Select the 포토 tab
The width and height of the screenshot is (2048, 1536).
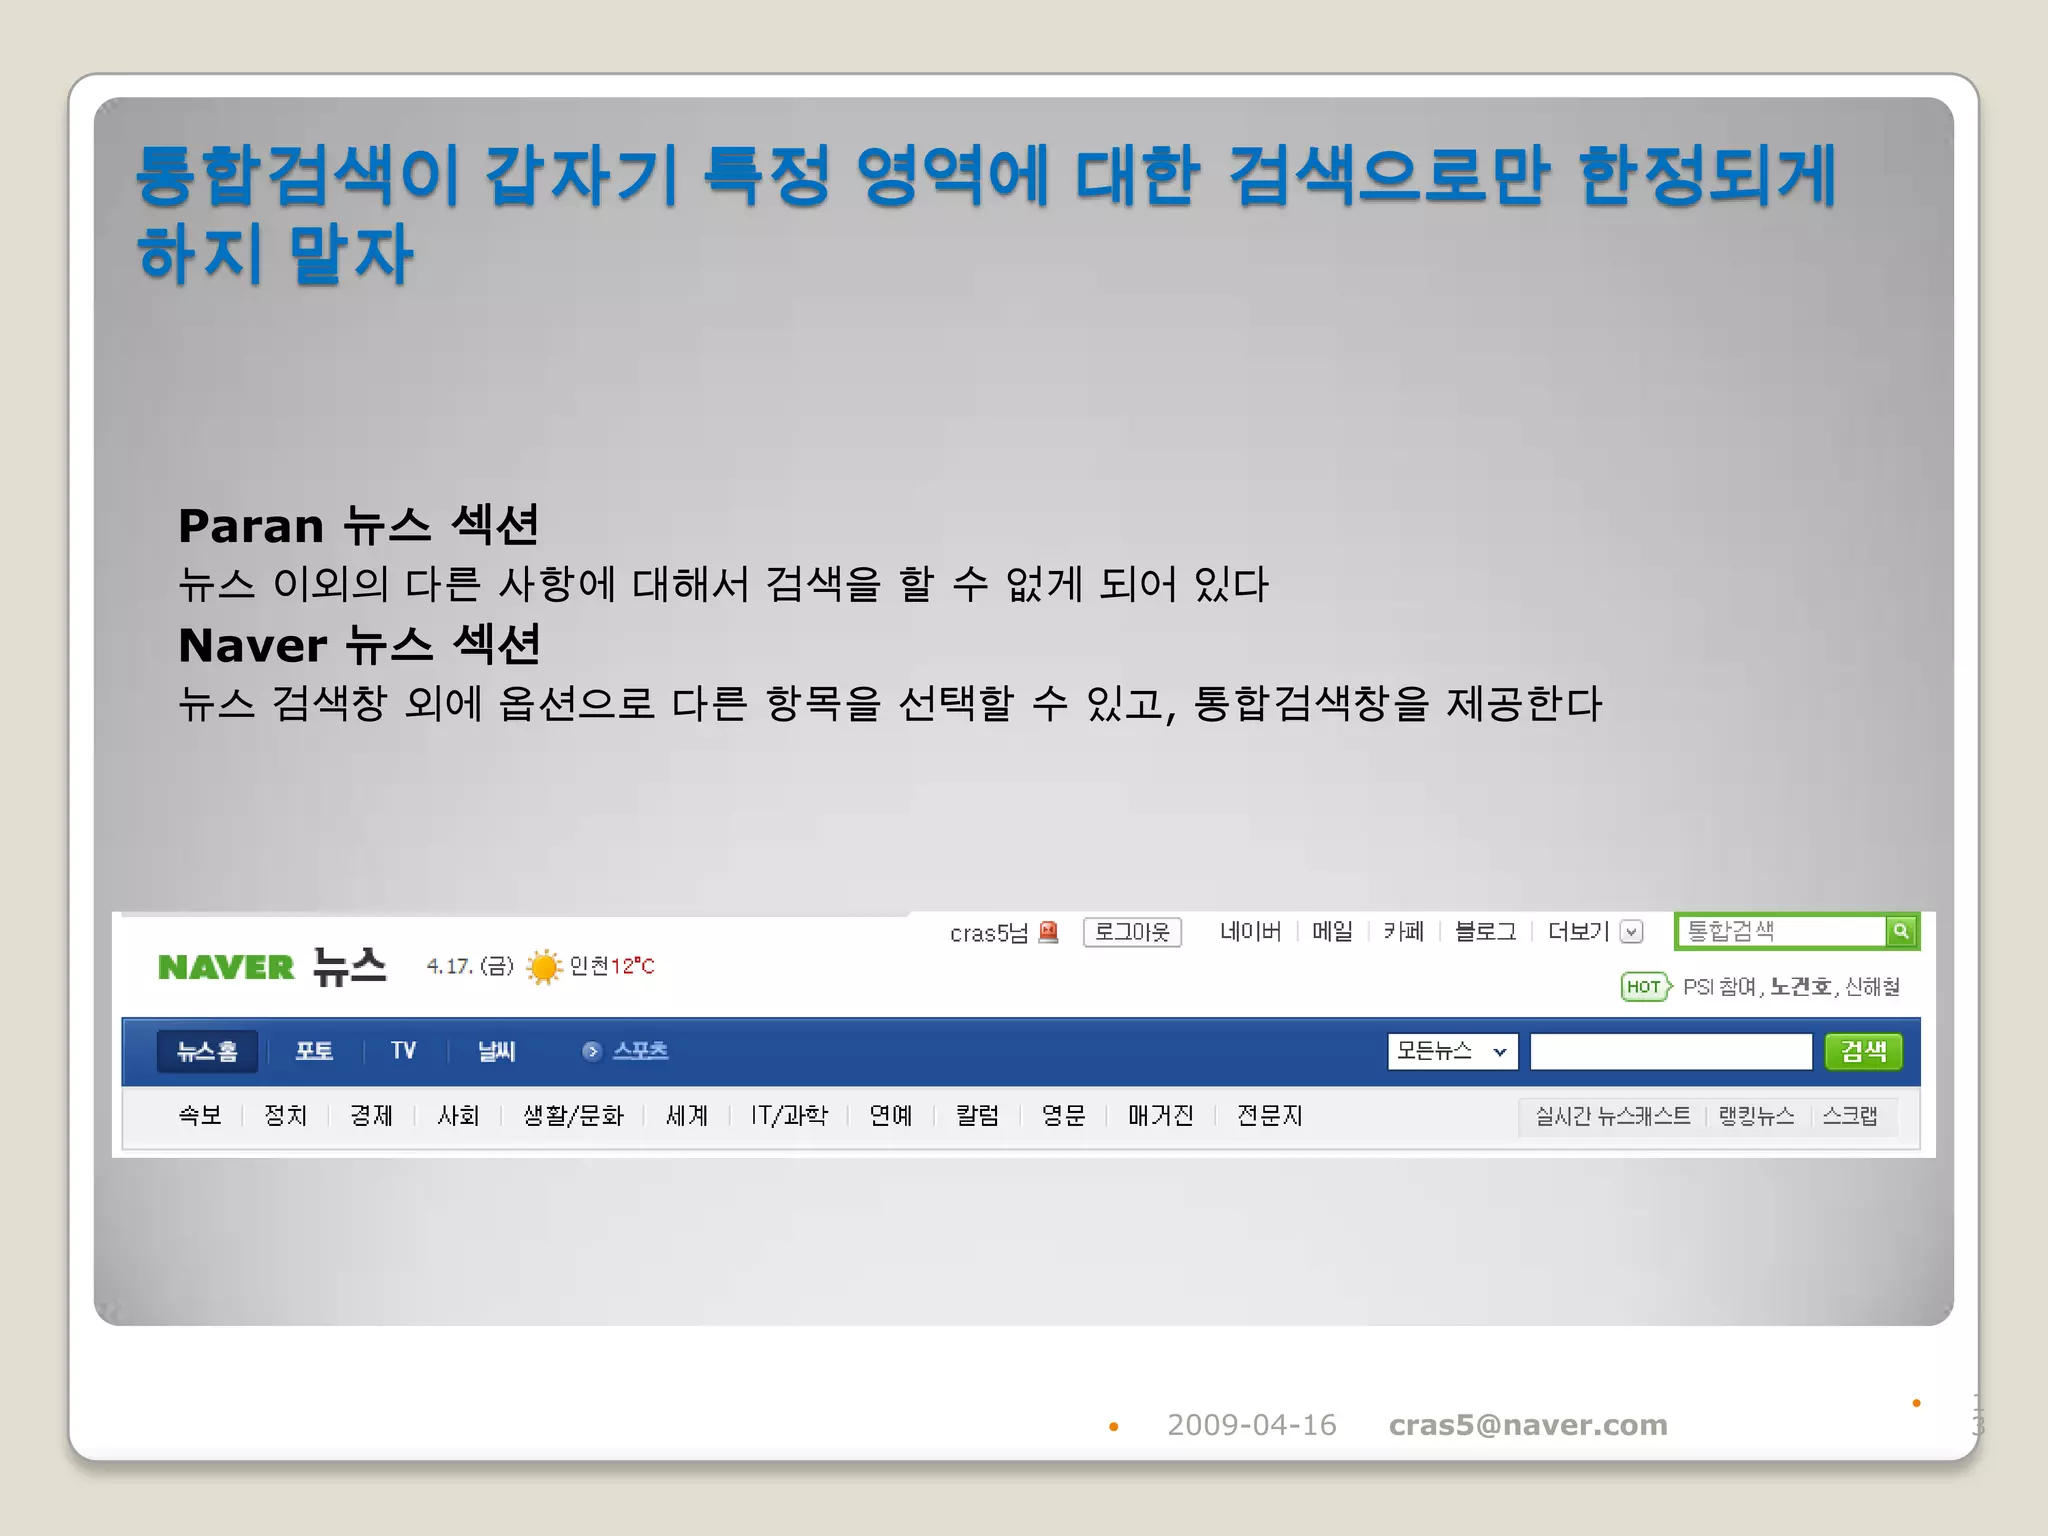coord(314,1051)
